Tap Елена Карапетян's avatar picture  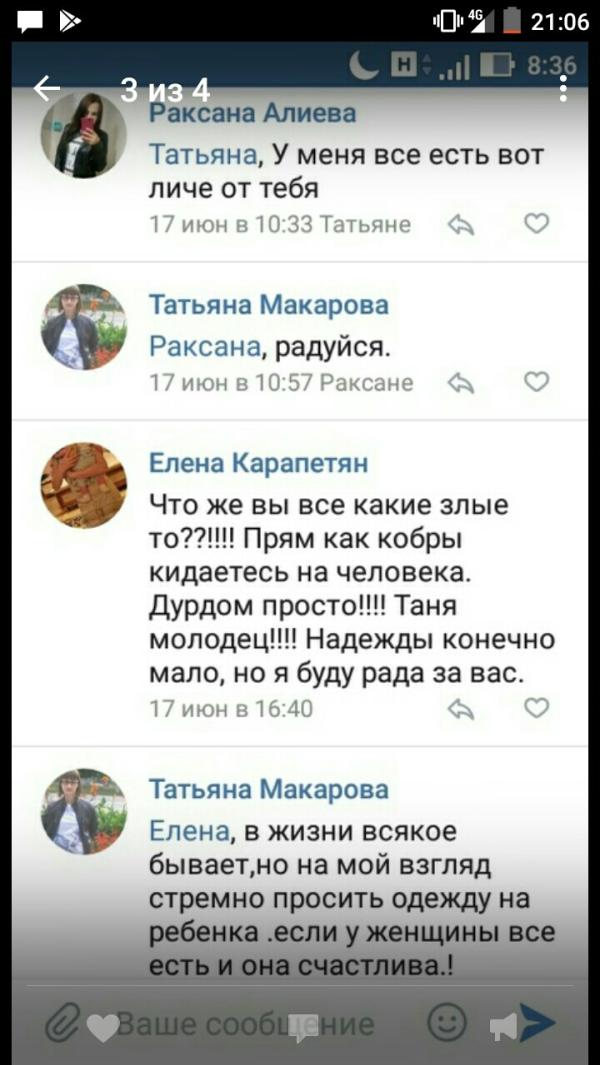pyautogui.click(x=84, y=486)
